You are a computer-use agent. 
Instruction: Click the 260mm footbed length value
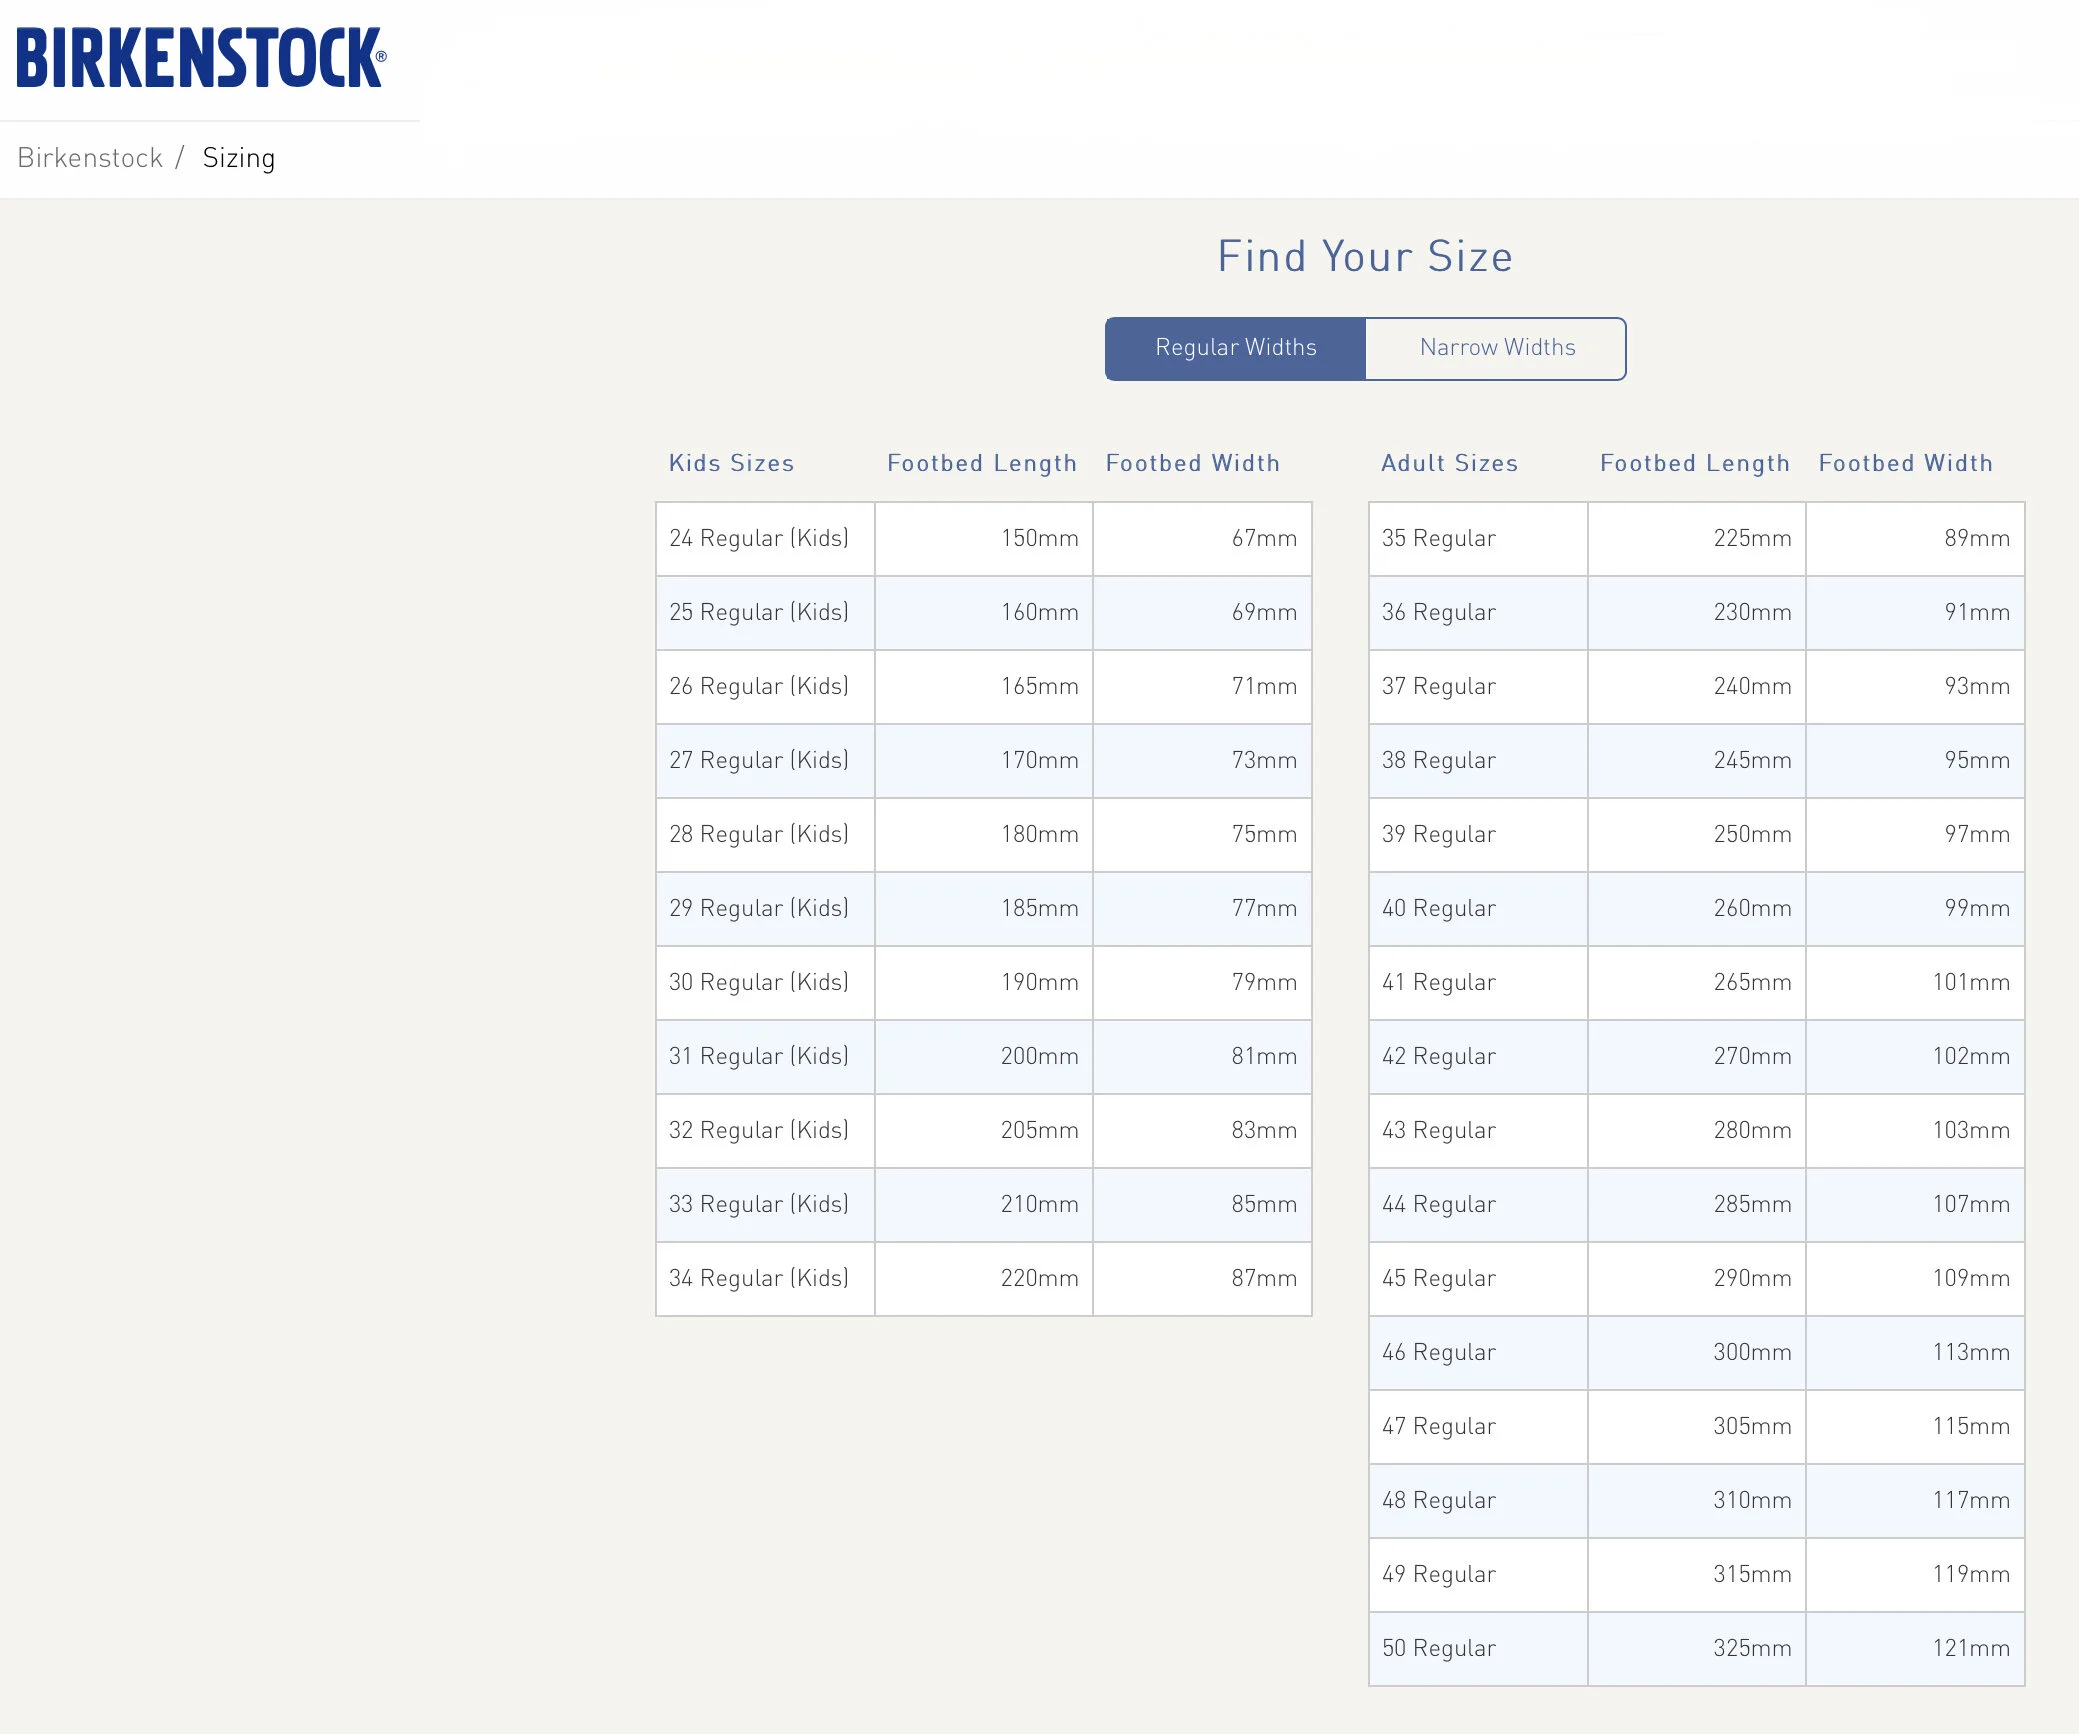(1751, 908)
